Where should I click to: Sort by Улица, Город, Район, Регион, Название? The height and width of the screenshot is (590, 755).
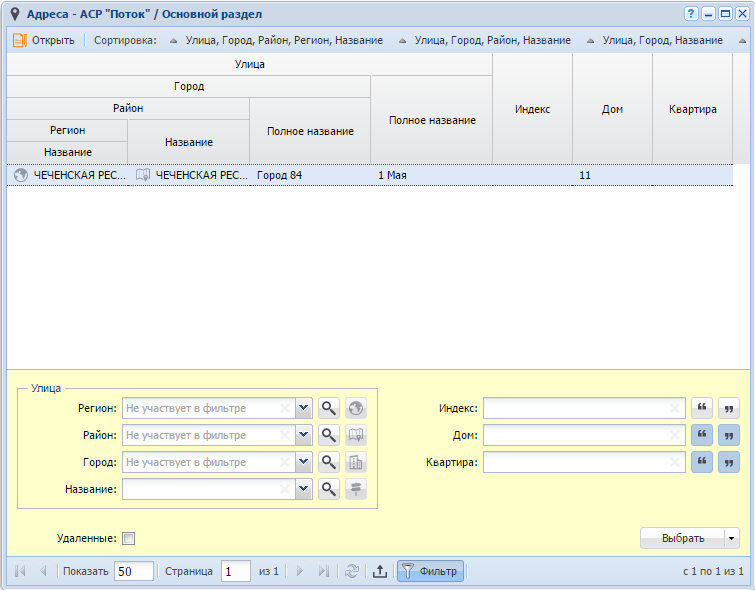click(276, 40)
